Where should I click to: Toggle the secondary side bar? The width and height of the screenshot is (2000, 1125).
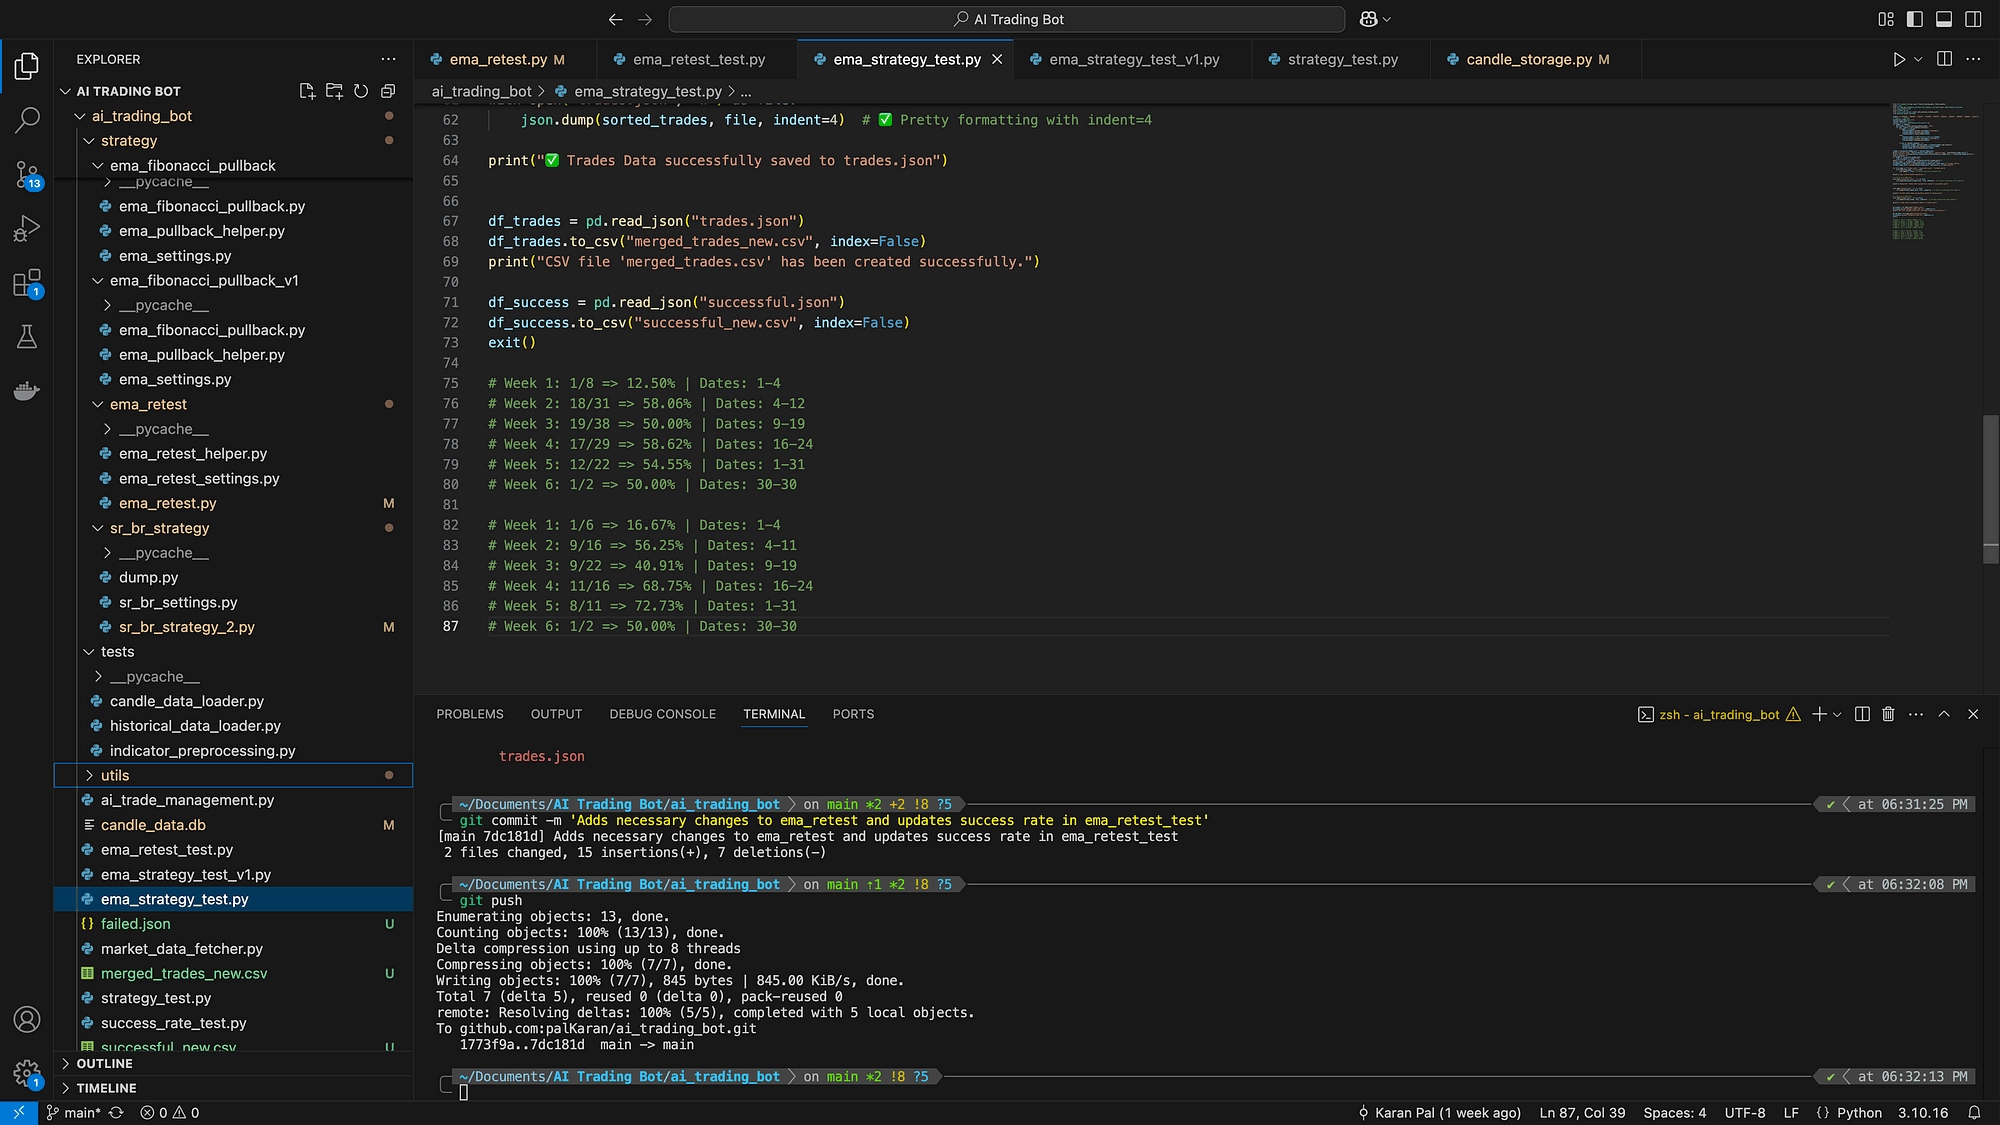(1973, 19)
